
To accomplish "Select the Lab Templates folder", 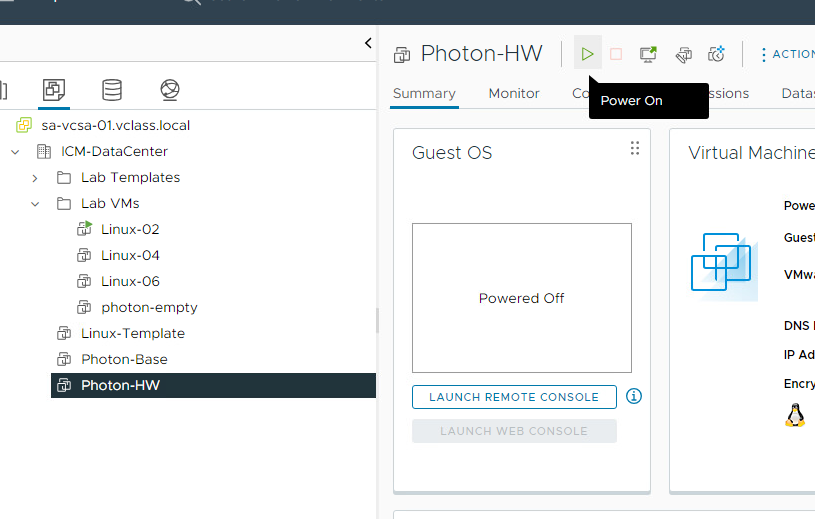I will [130, 177].
